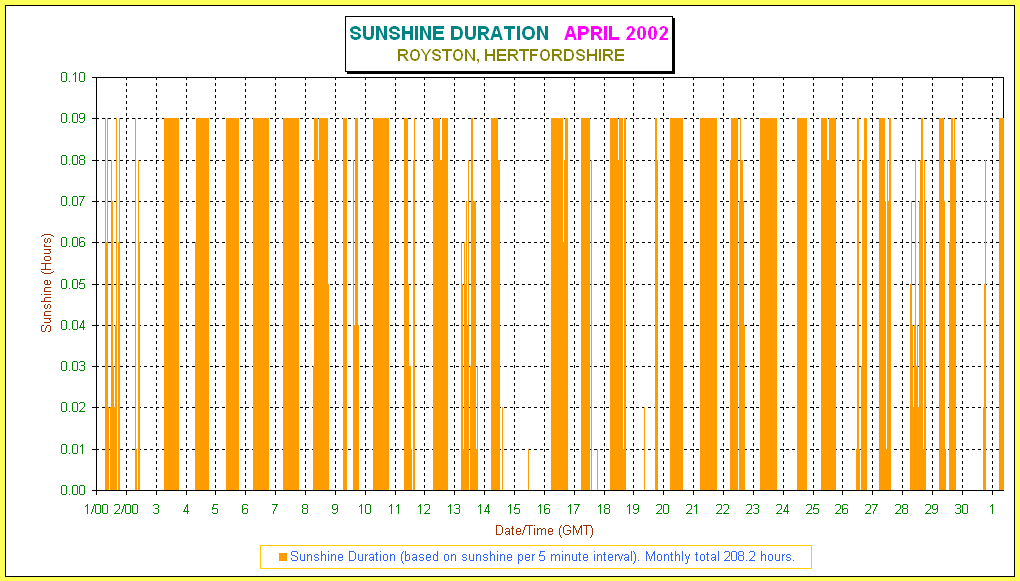Click the '1/00' x-axis date label
Screen dimensions: 1020x581
pos(96,509)
